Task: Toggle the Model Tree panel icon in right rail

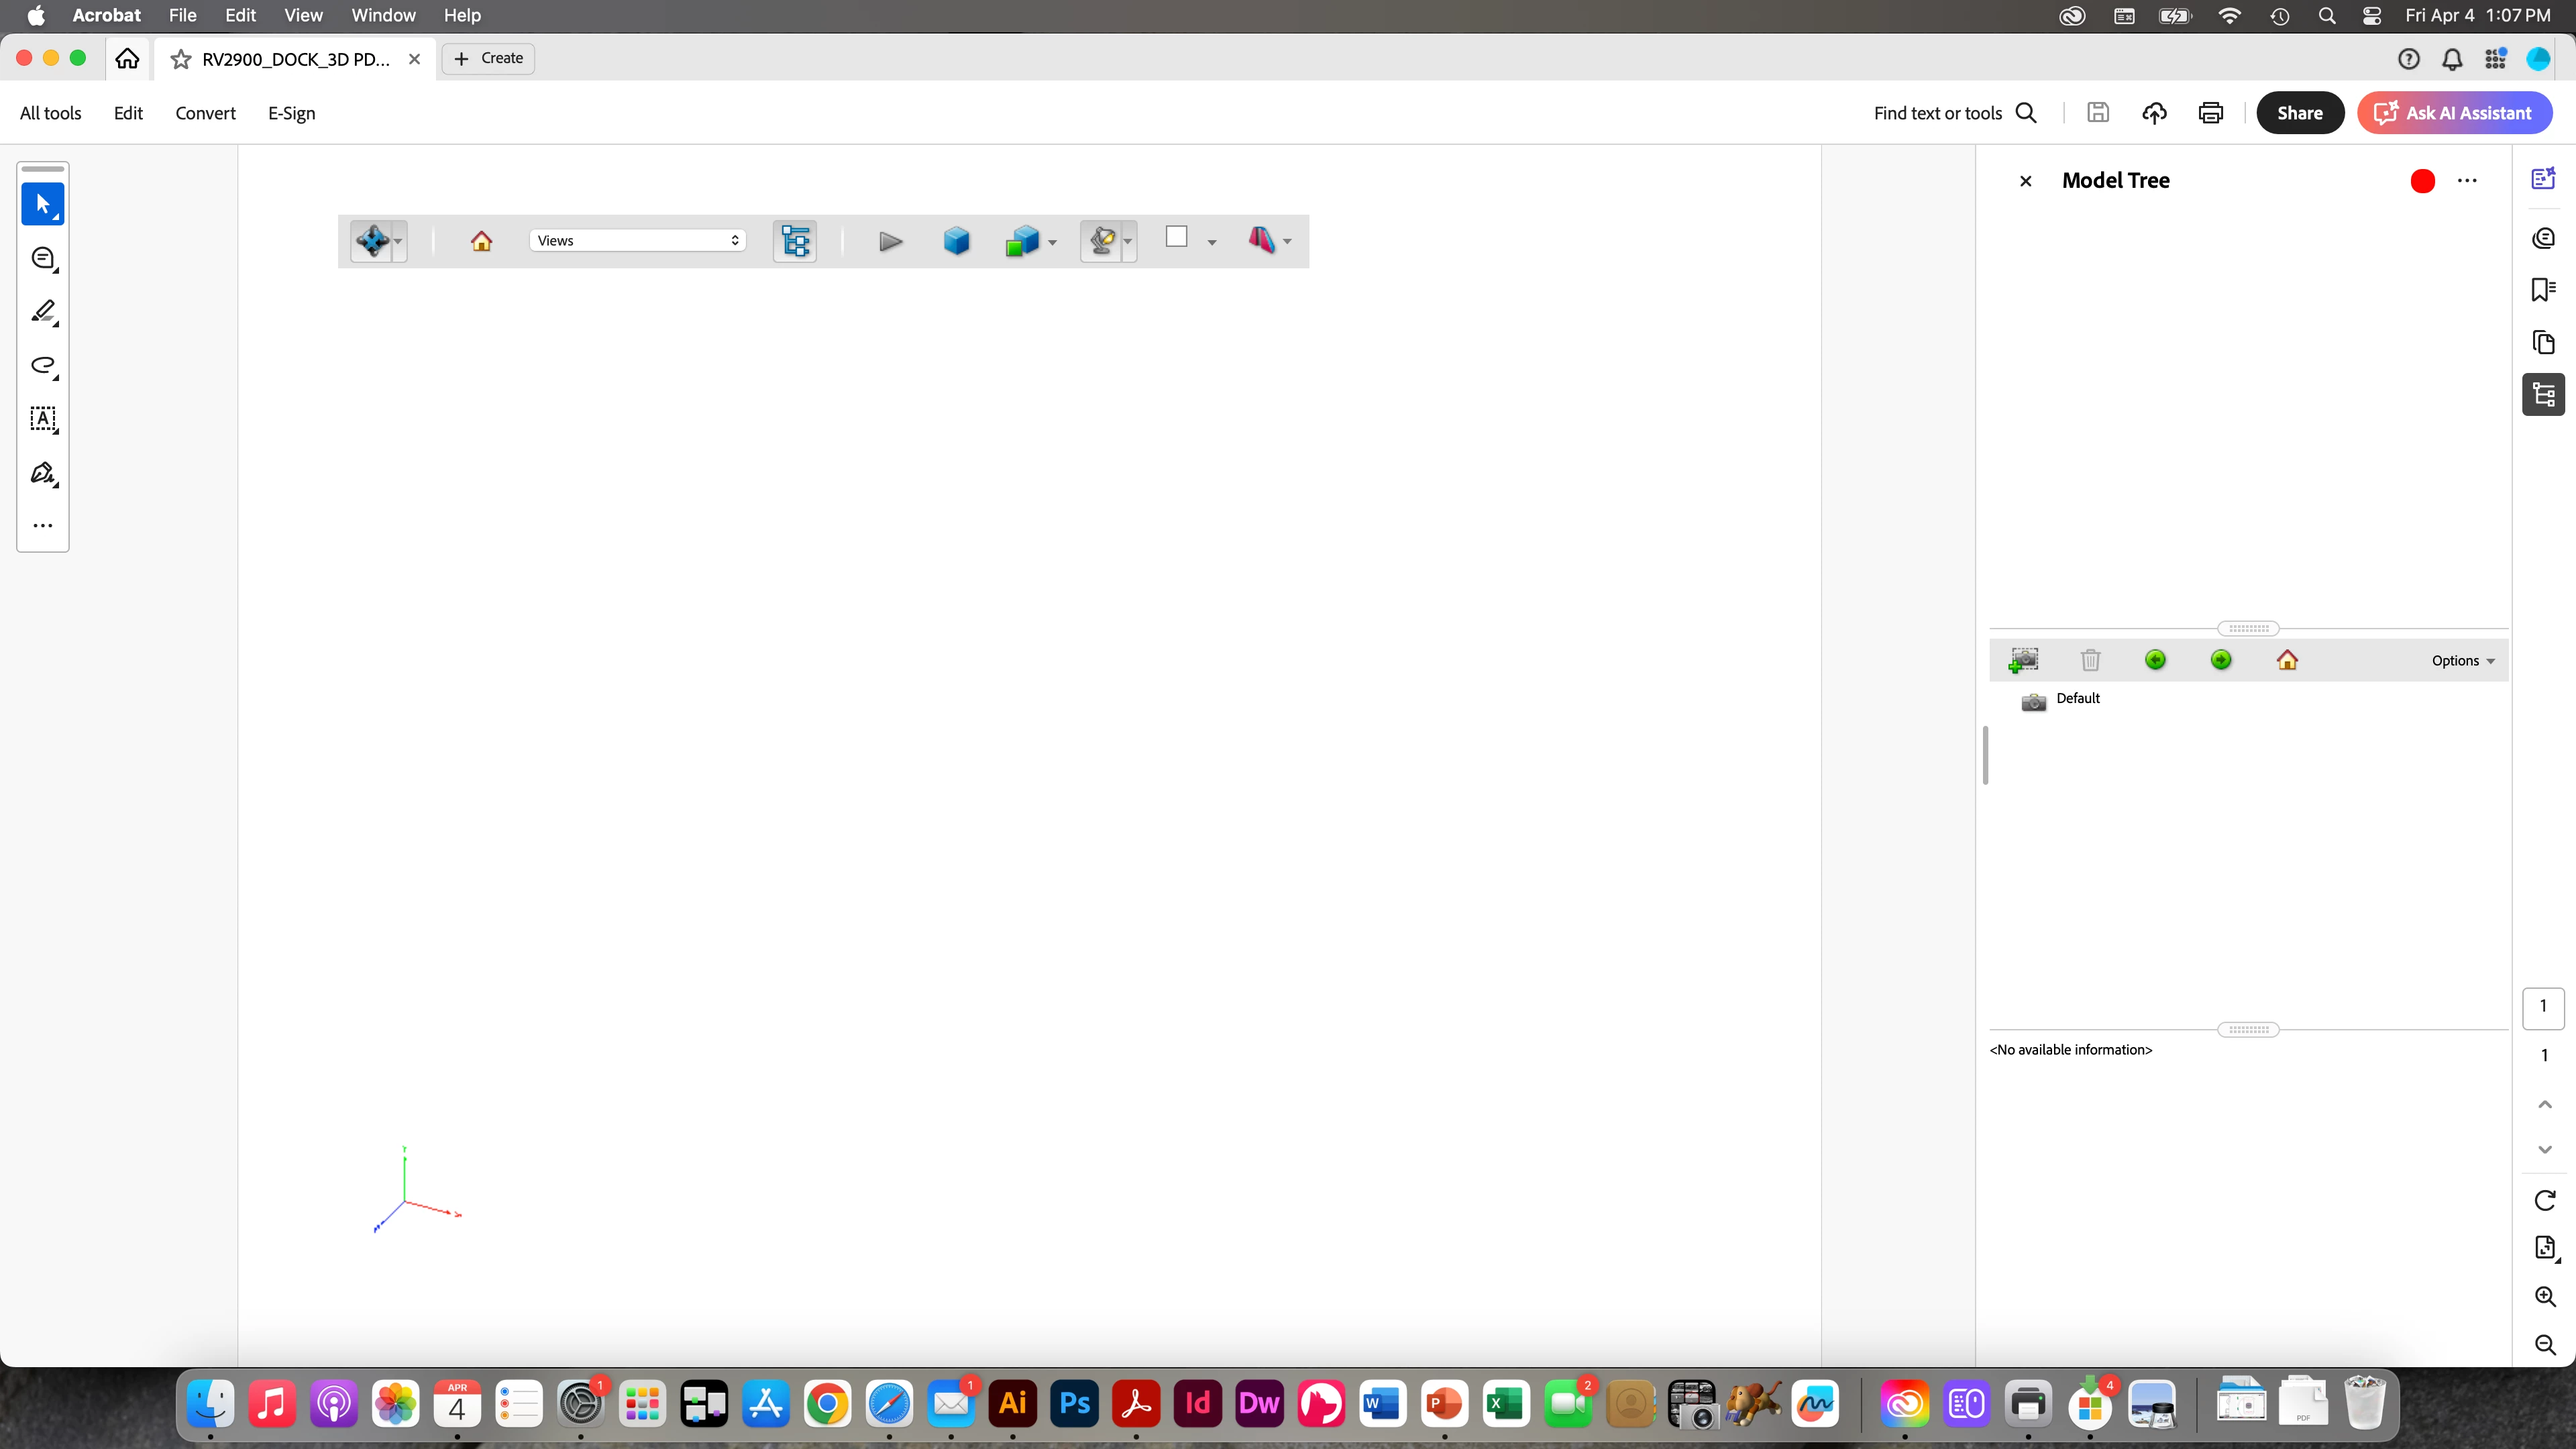Action: pos(2543,395)
